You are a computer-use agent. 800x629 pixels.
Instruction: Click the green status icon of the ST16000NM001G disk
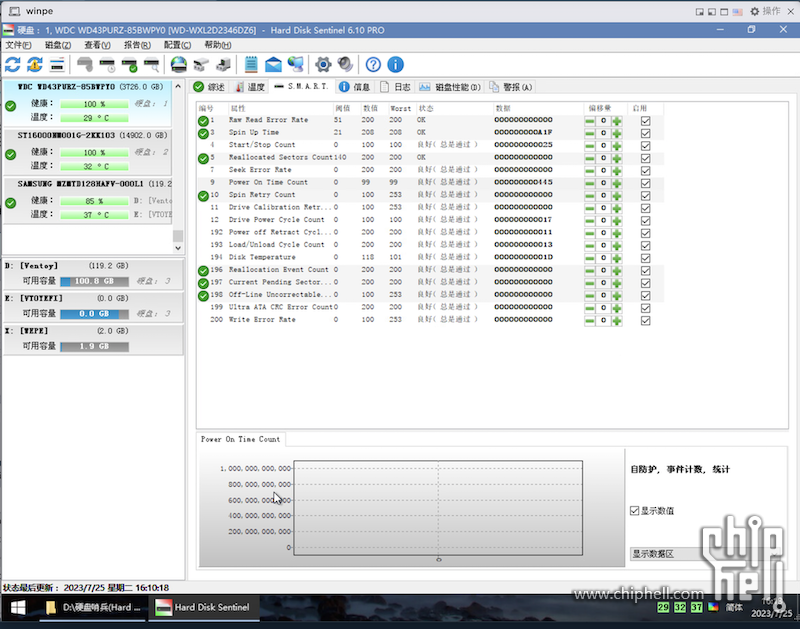click(10, 155)
